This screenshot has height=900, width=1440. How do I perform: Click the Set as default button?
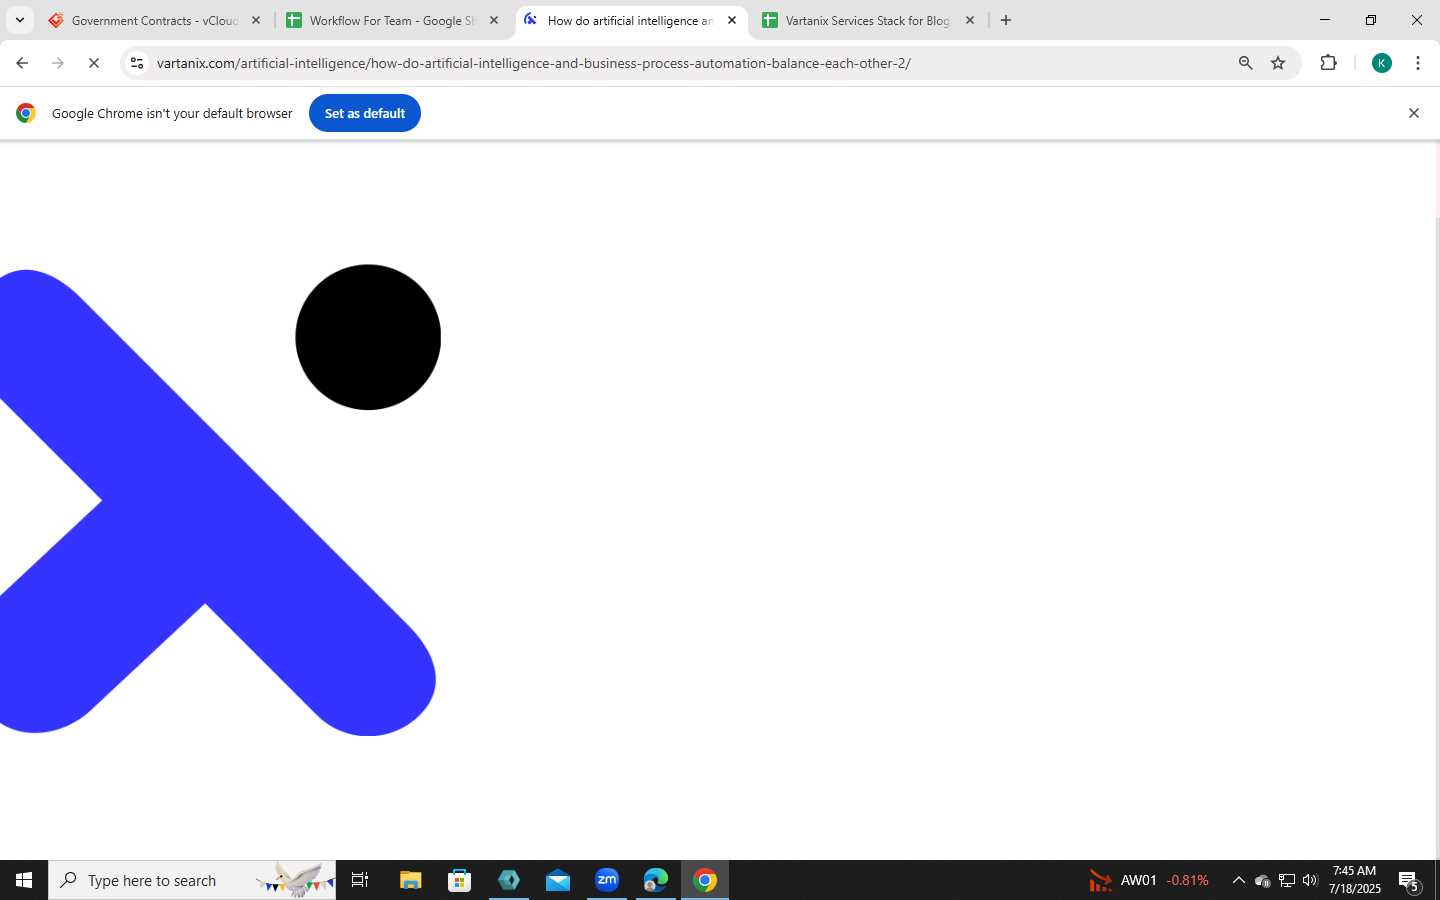[365, 113]
